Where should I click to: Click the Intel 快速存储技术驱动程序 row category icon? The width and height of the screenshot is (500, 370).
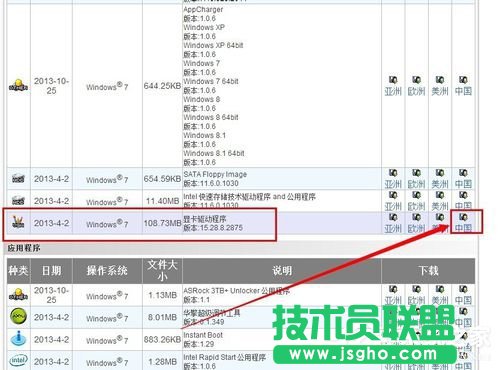[x=18, y=200]
